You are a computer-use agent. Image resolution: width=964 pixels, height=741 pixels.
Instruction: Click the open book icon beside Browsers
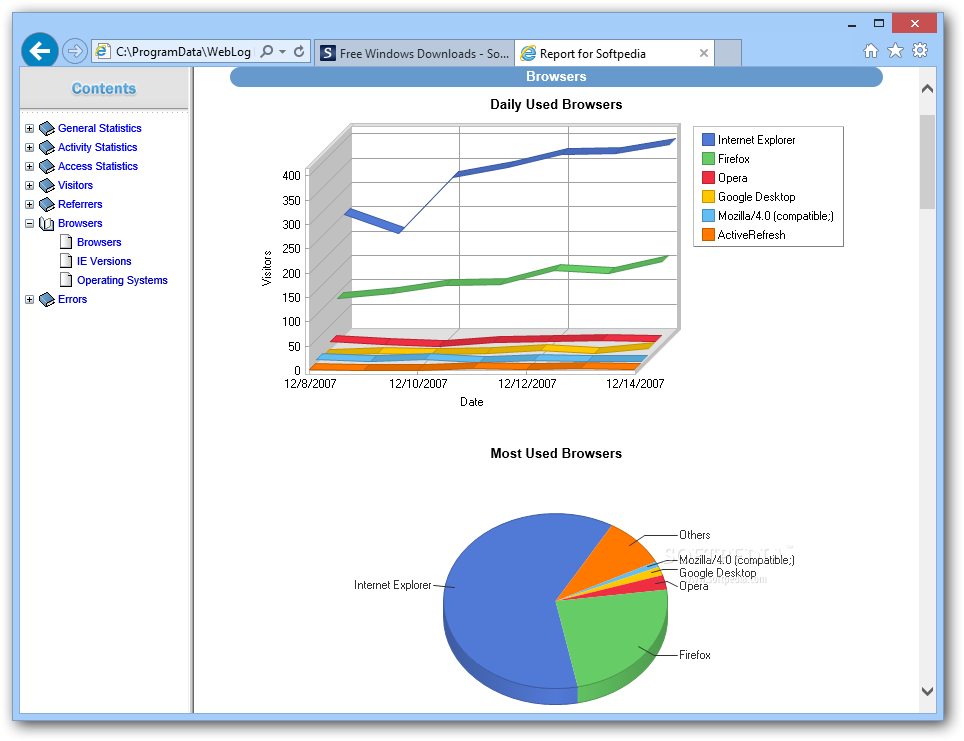tap(47, 224)
